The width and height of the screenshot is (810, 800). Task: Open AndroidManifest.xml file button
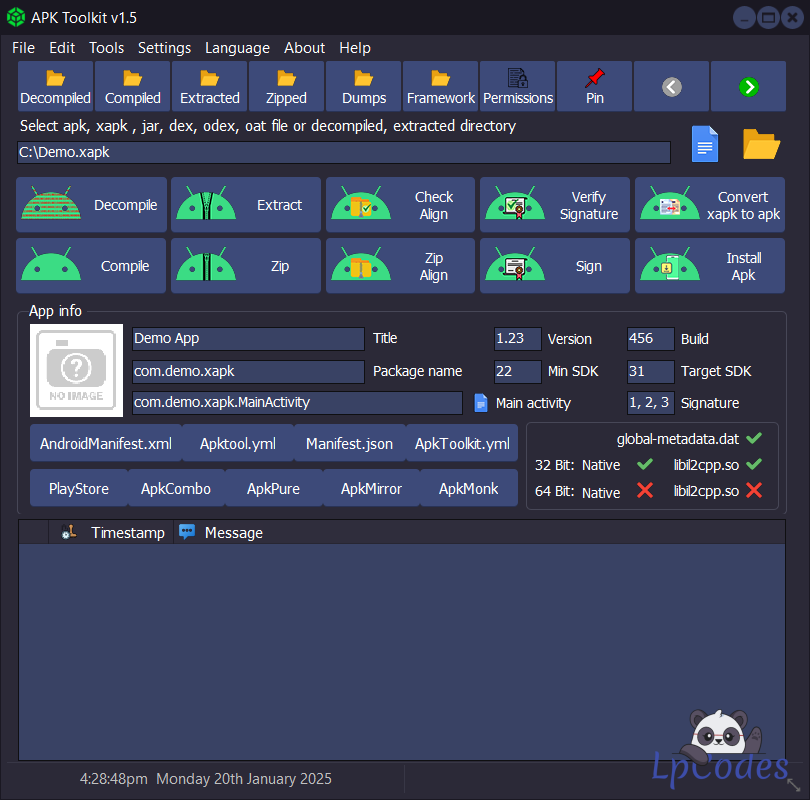(106, 443)
